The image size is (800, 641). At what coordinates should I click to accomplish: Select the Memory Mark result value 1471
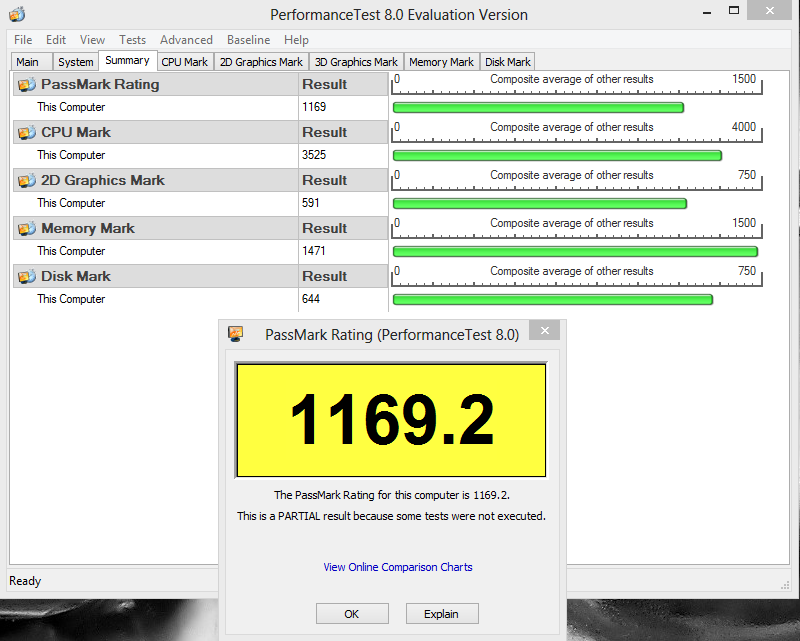coord(314,251)
